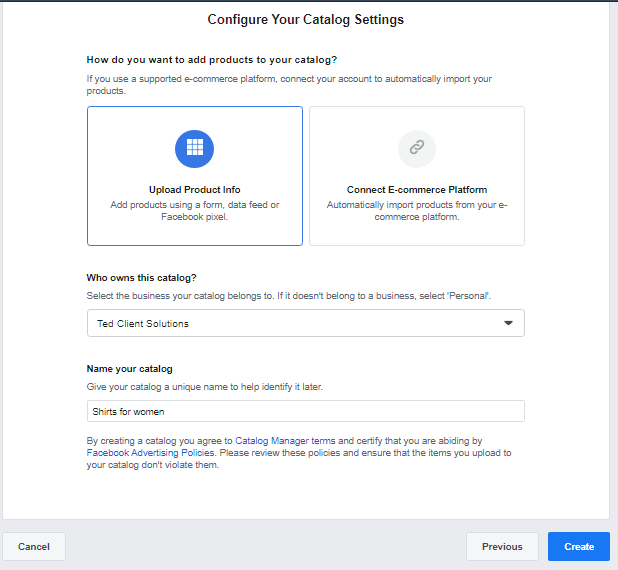Open the Catalog Manager terms link

click(x=285, y=441)
